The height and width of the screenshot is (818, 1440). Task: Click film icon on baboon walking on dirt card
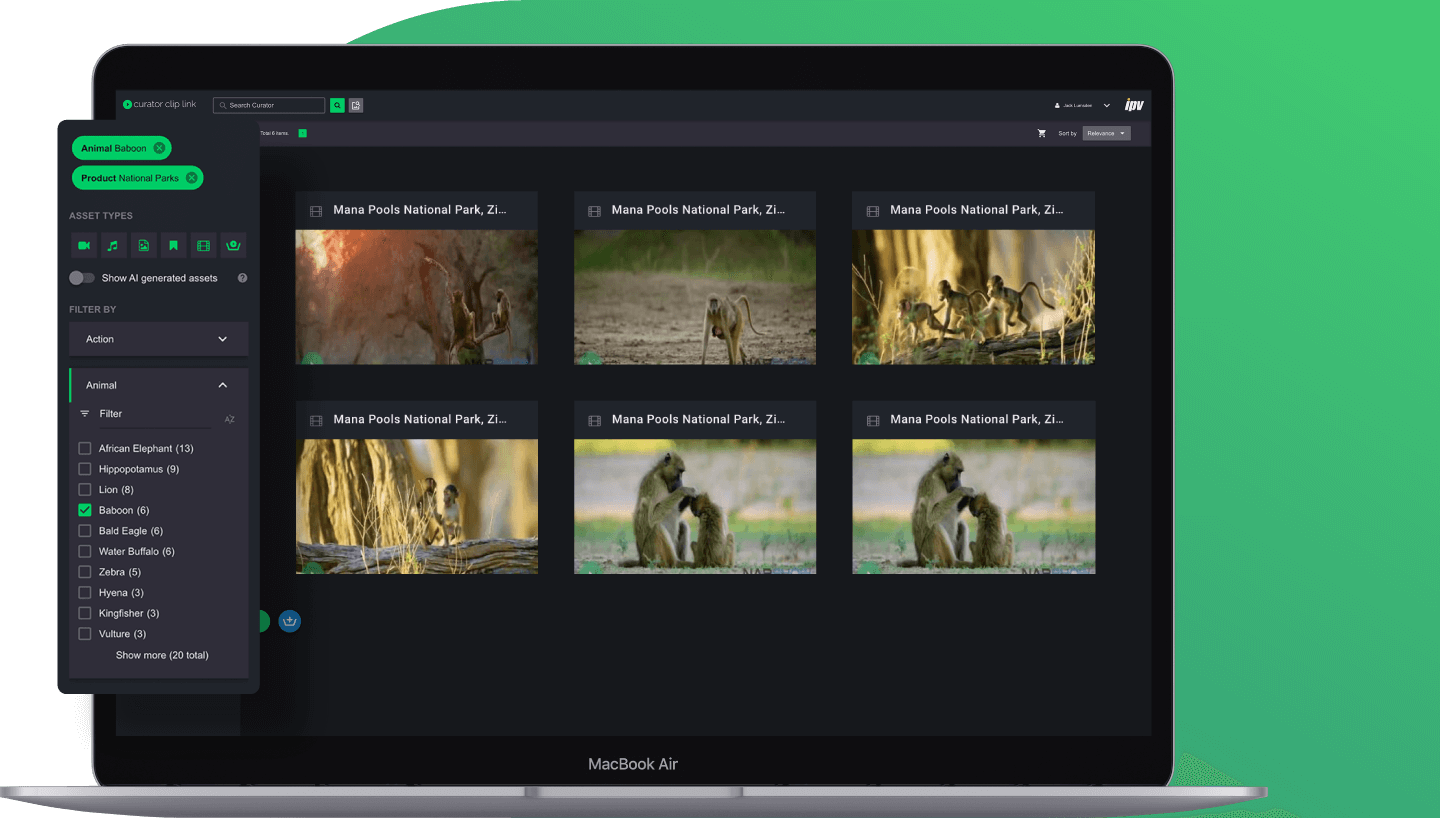tap(594, 211)
